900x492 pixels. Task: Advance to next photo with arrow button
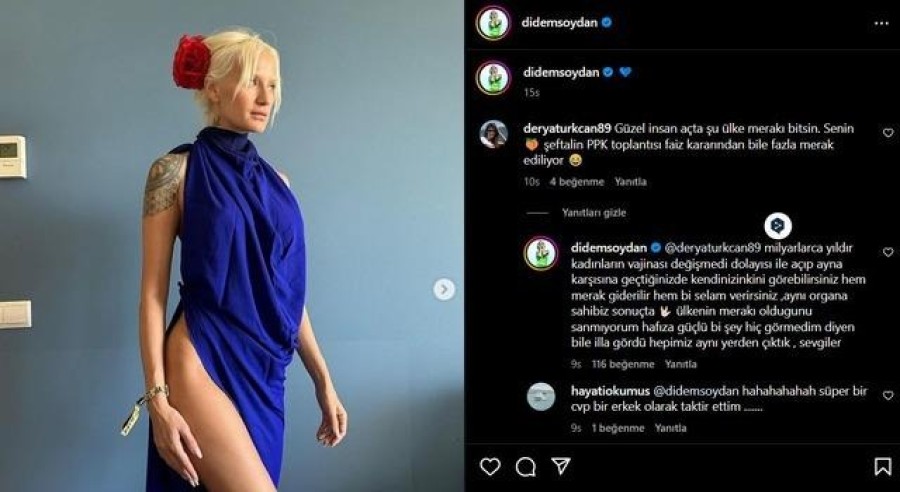444,289
